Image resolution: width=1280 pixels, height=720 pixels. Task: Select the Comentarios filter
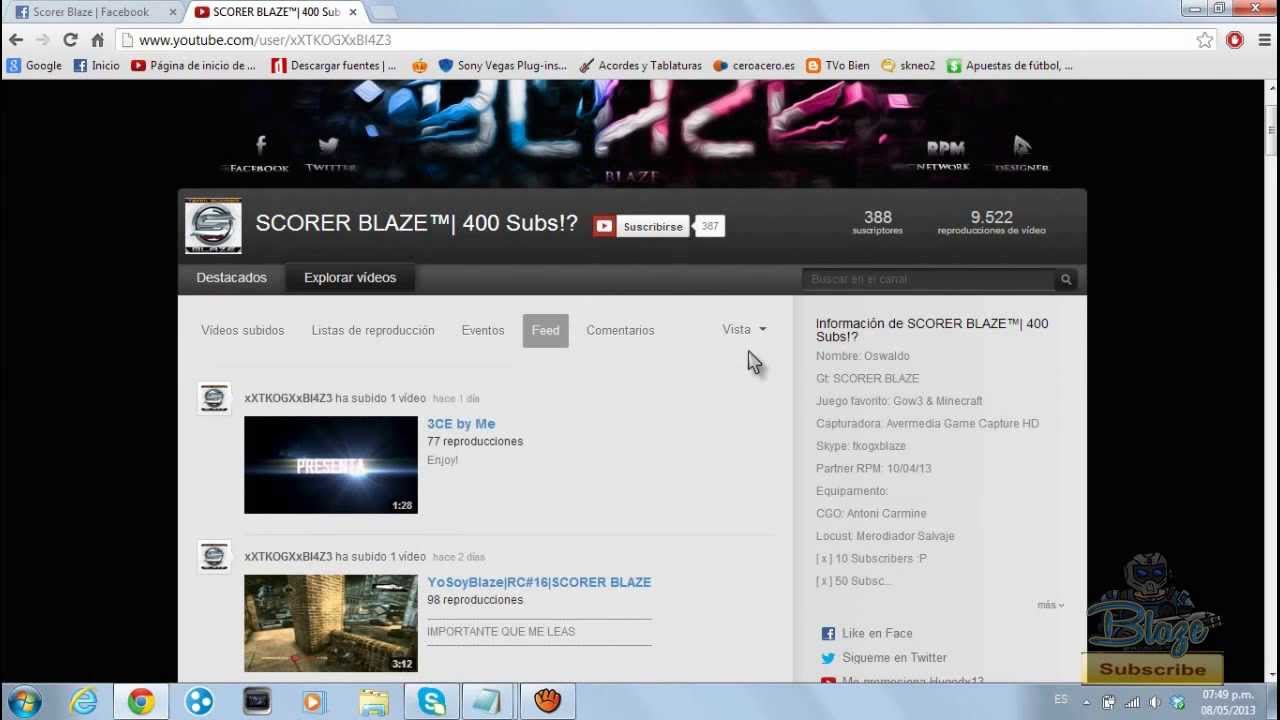pos(620,330)
